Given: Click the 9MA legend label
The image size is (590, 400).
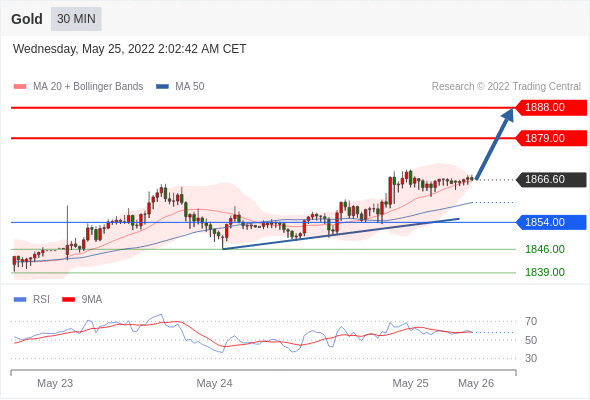Looking at the screenshot, I should point(92,300).
